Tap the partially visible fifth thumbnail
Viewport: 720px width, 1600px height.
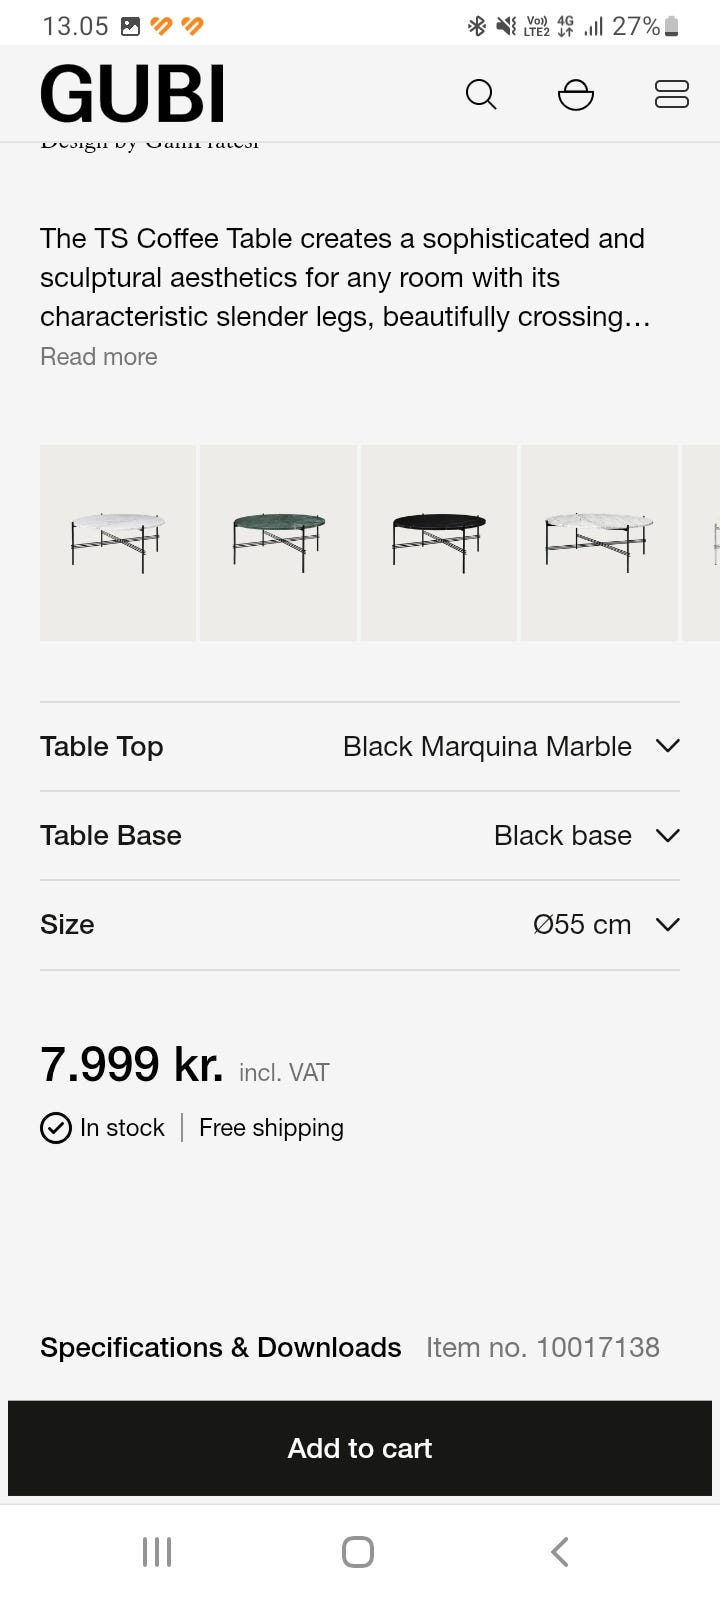tap(703, 543)
